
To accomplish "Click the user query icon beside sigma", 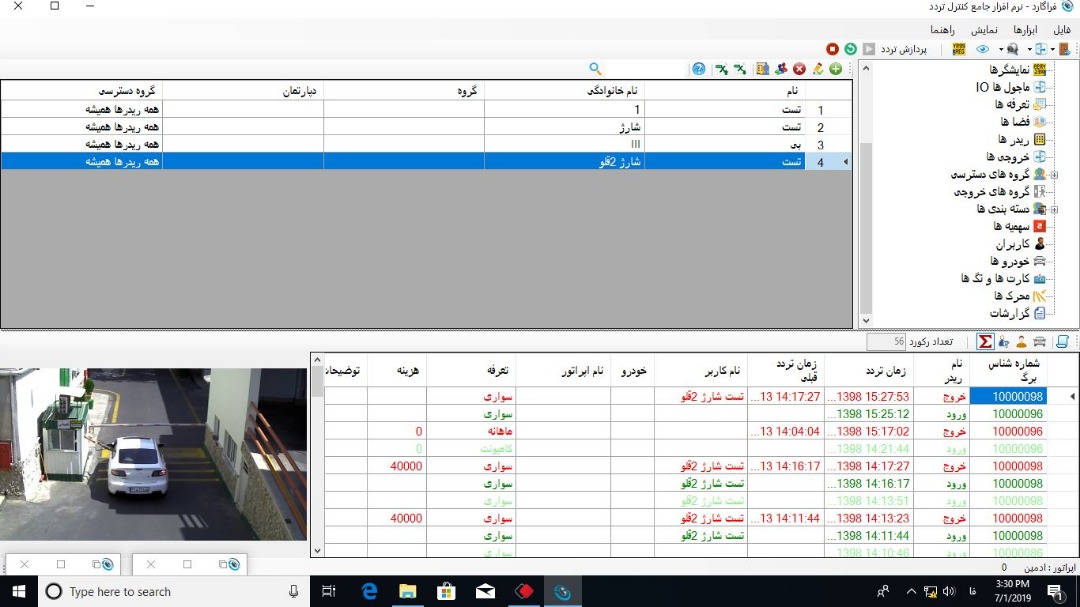I will (1004, 342).
